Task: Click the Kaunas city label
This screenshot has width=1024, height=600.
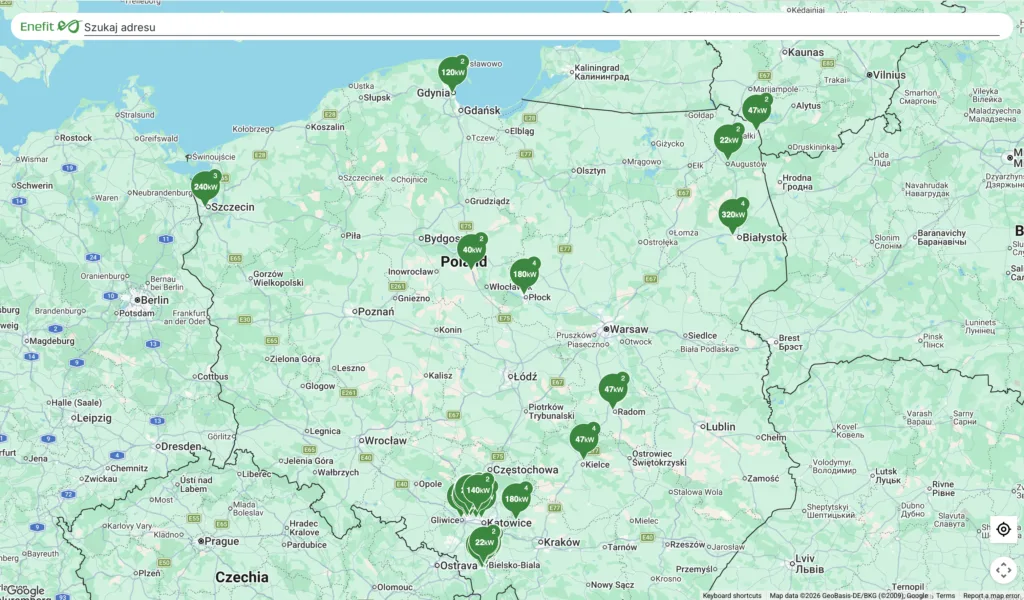Action: [806, 52]
